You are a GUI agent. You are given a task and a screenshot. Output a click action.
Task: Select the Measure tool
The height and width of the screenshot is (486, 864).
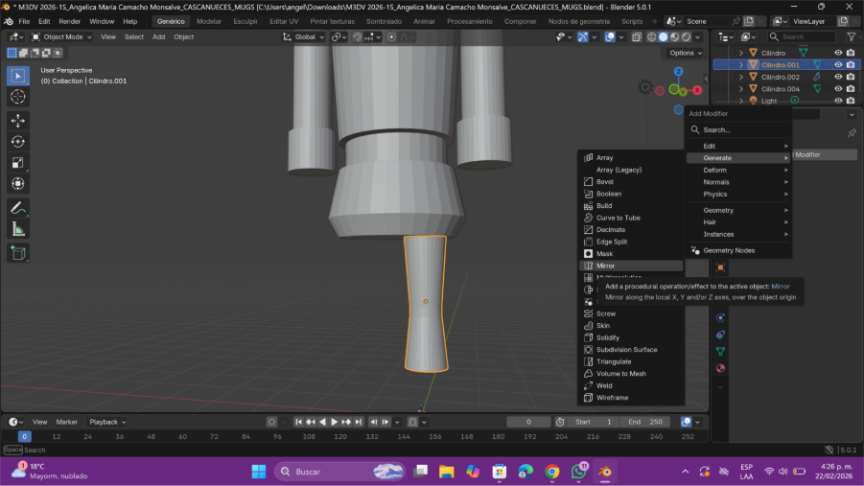click(18, 229)
